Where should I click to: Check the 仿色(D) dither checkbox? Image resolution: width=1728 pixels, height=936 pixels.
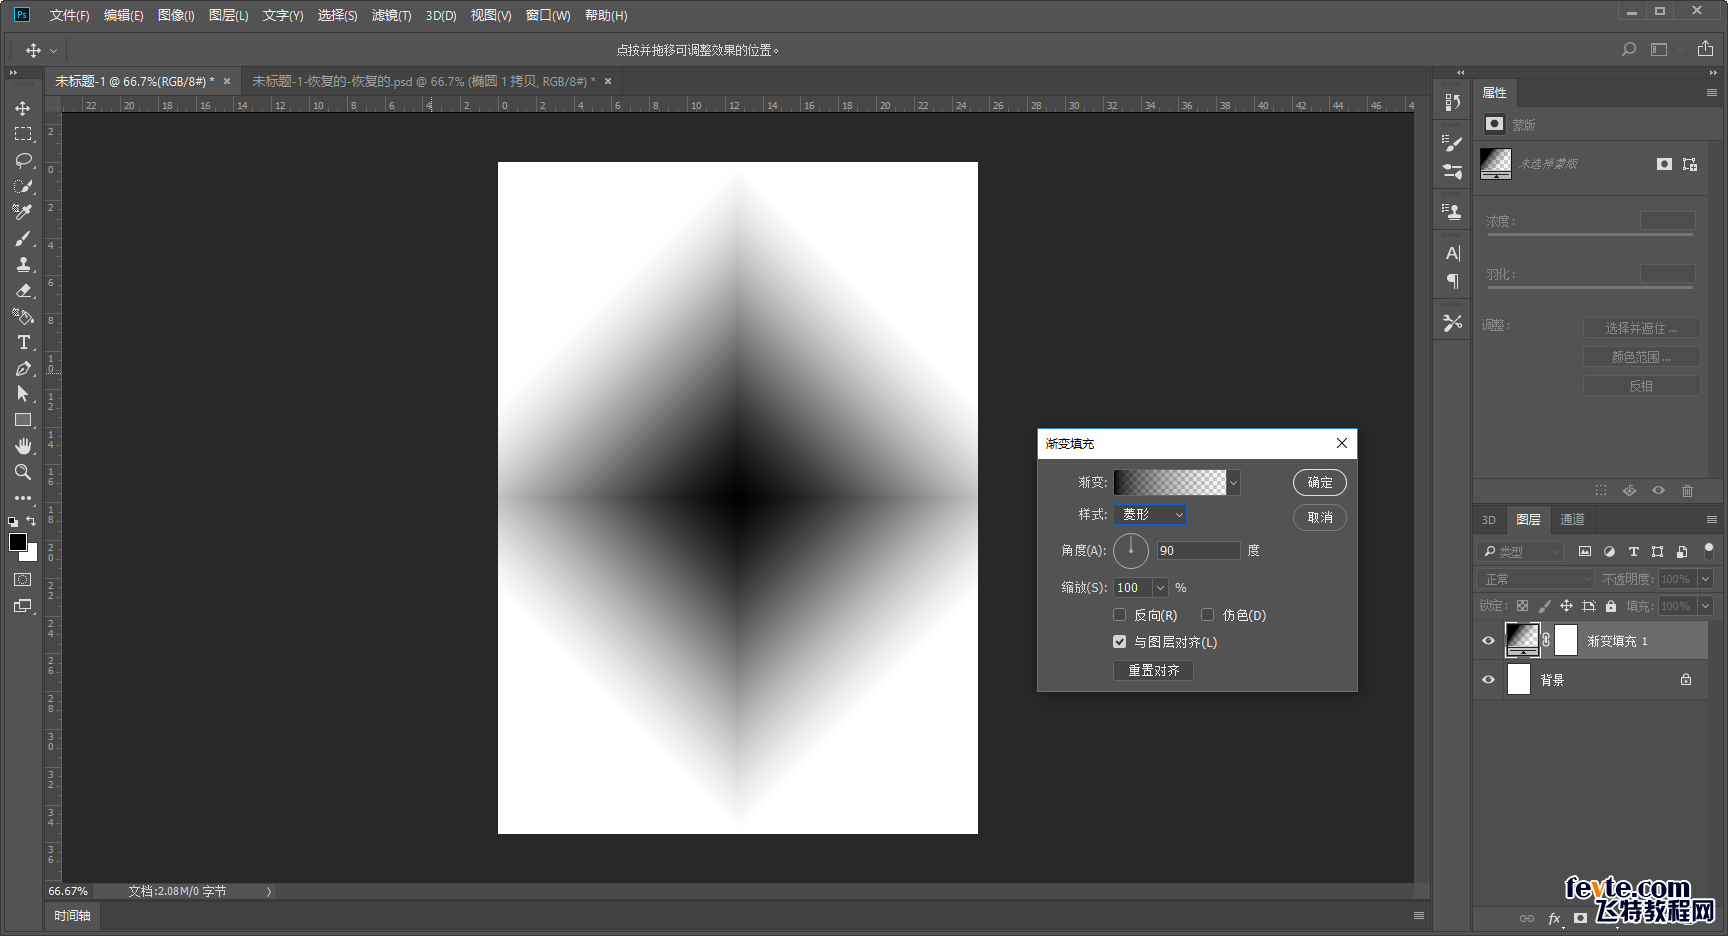pyautogui.click(x=1208, y=615)
